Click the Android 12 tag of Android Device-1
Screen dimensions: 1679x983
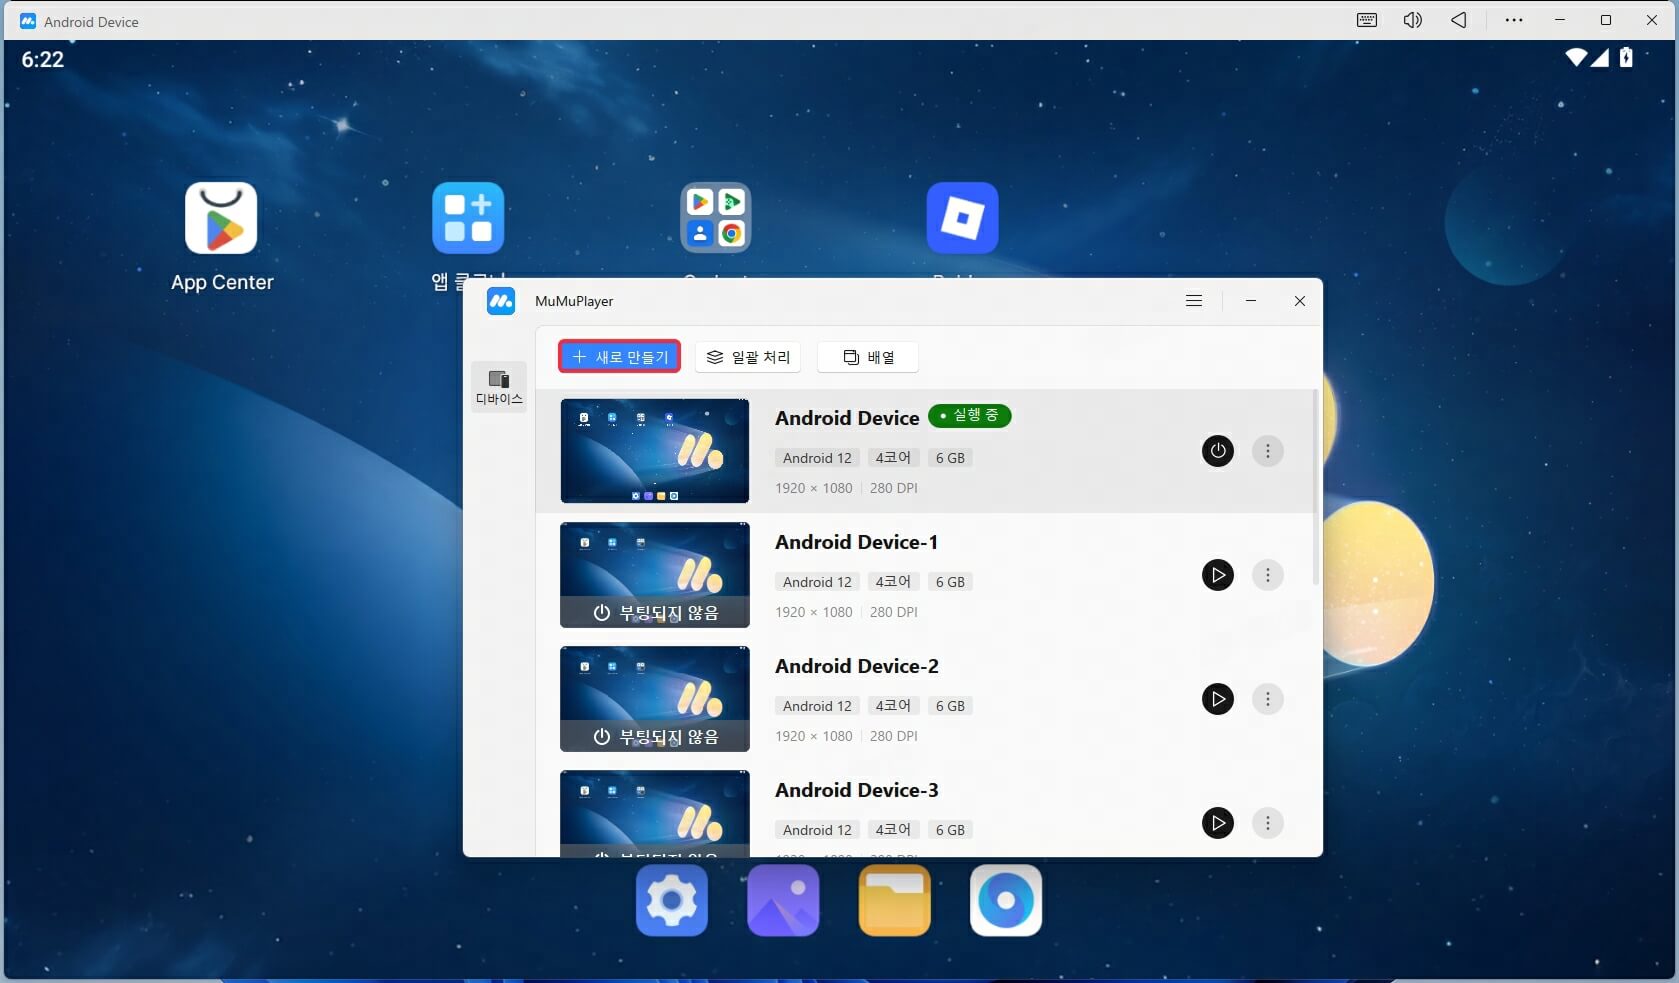(x=817, y=582)
